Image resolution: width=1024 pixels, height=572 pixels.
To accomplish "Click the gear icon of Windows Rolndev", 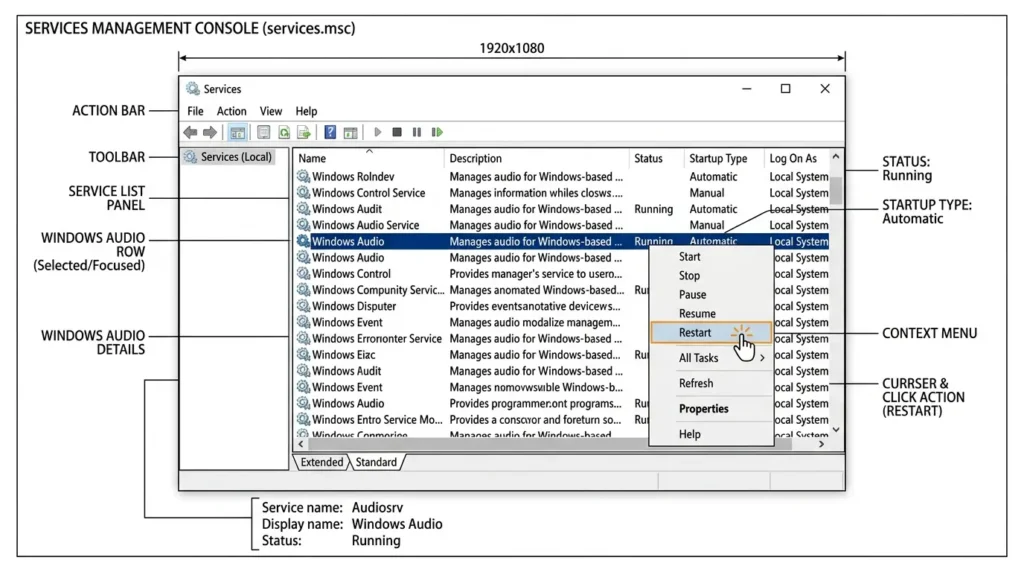I will [303, 176].
